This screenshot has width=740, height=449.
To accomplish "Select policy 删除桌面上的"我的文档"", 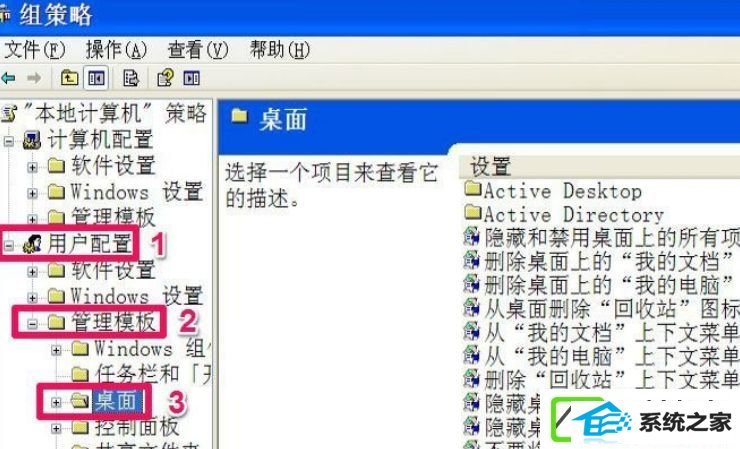I will click(609, 261).
